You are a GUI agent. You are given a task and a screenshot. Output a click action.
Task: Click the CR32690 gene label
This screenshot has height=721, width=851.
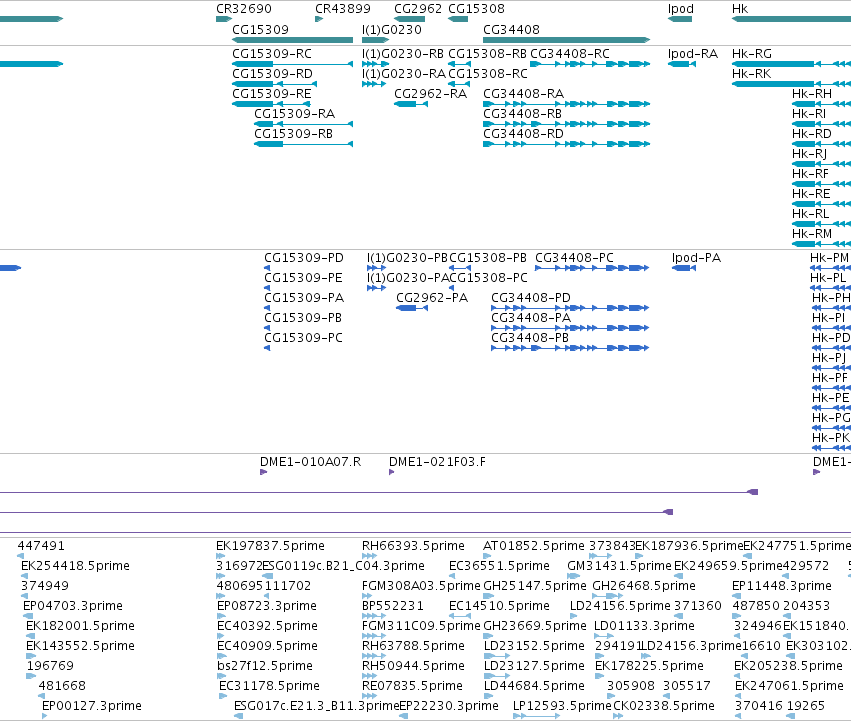[x=244, y=9]
